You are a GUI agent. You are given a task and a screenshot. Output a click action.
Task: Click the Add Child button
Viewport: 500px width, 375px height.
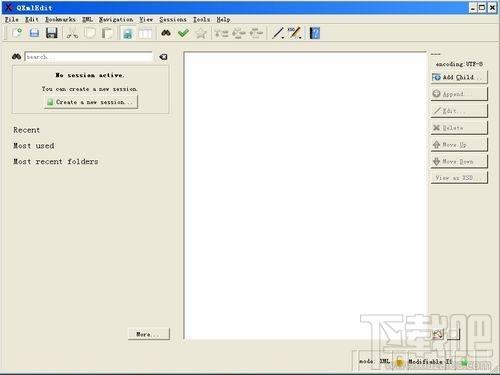[459, 77]
